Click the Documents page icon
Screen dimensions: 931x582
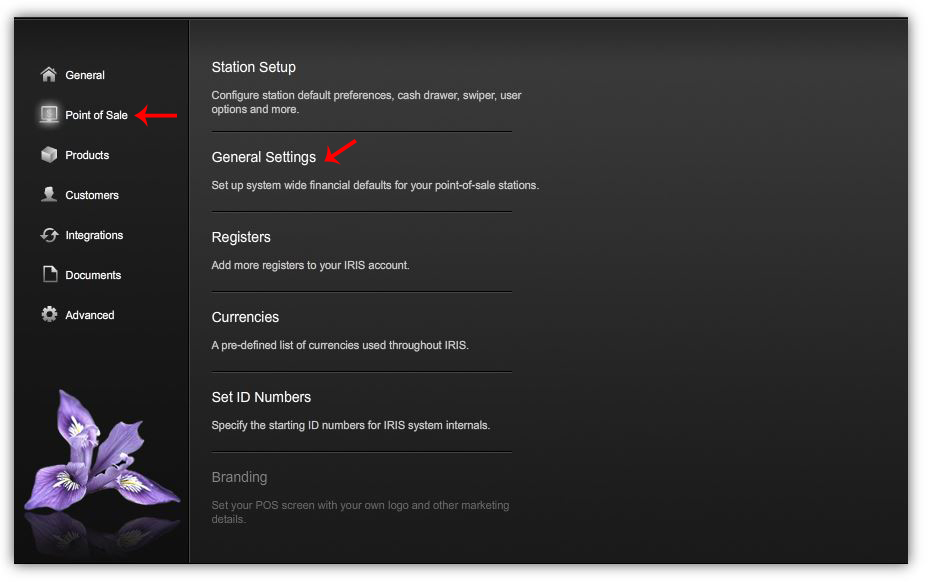(49, 275)
